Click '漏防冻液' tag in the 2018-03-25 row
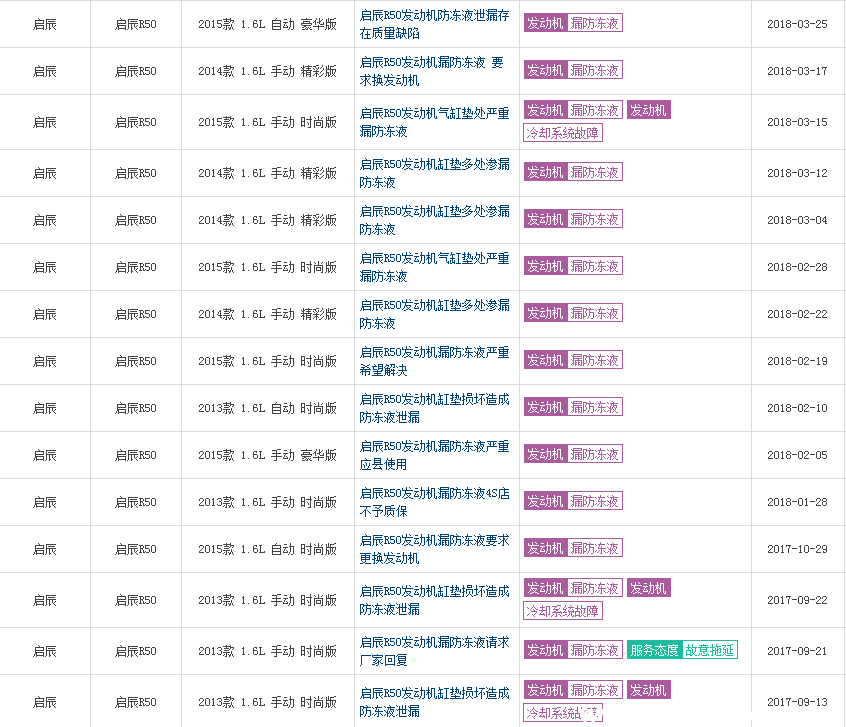The image size is (846, 727). coord(595,23)
